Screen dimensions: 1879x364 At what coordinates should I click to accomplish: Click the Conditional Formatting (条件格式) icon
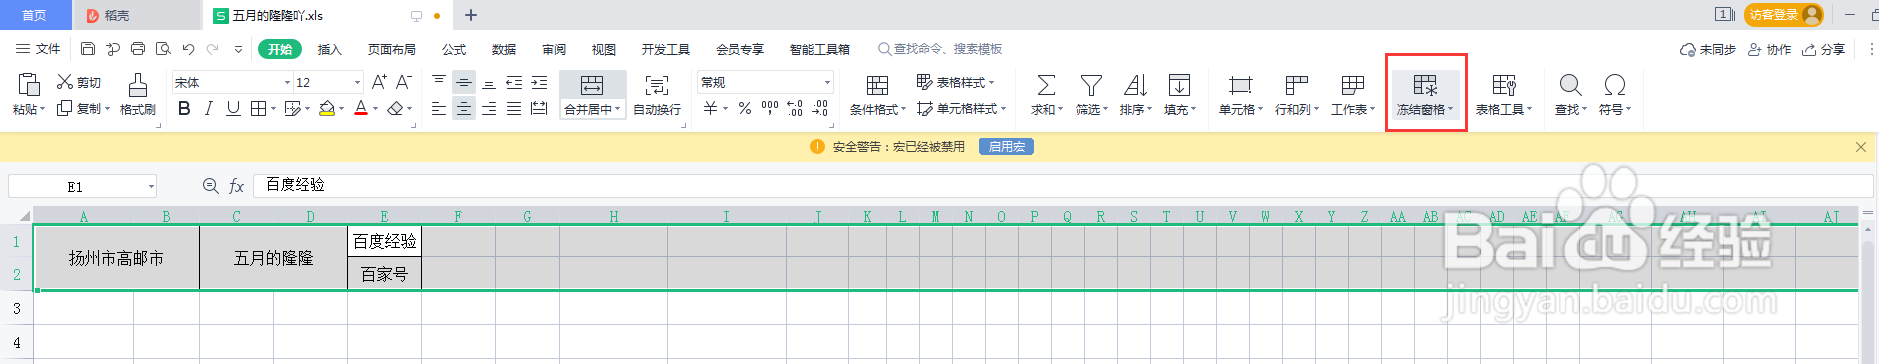(x=877, y=85)
